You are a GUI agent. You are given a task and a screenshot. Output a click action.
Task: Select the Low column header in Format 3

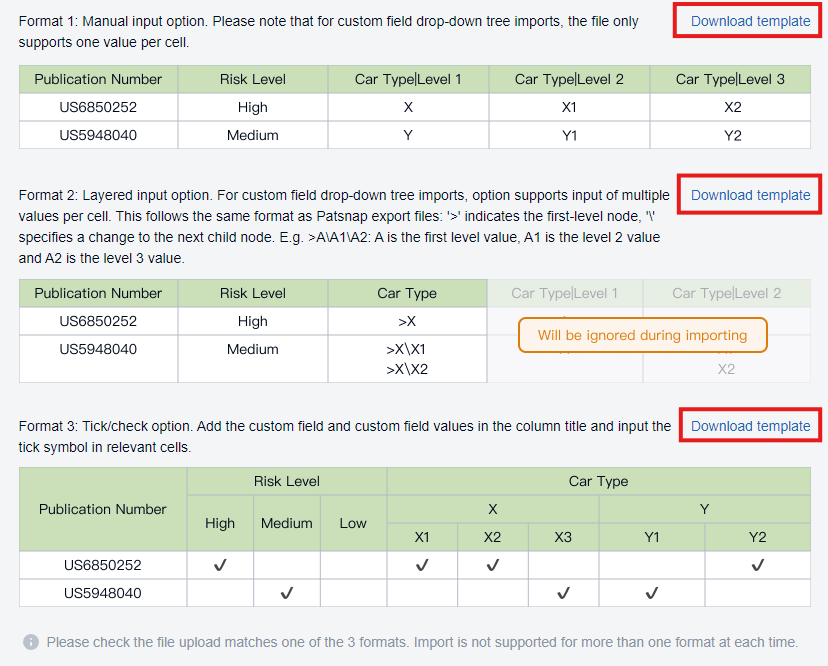point(353,523)
